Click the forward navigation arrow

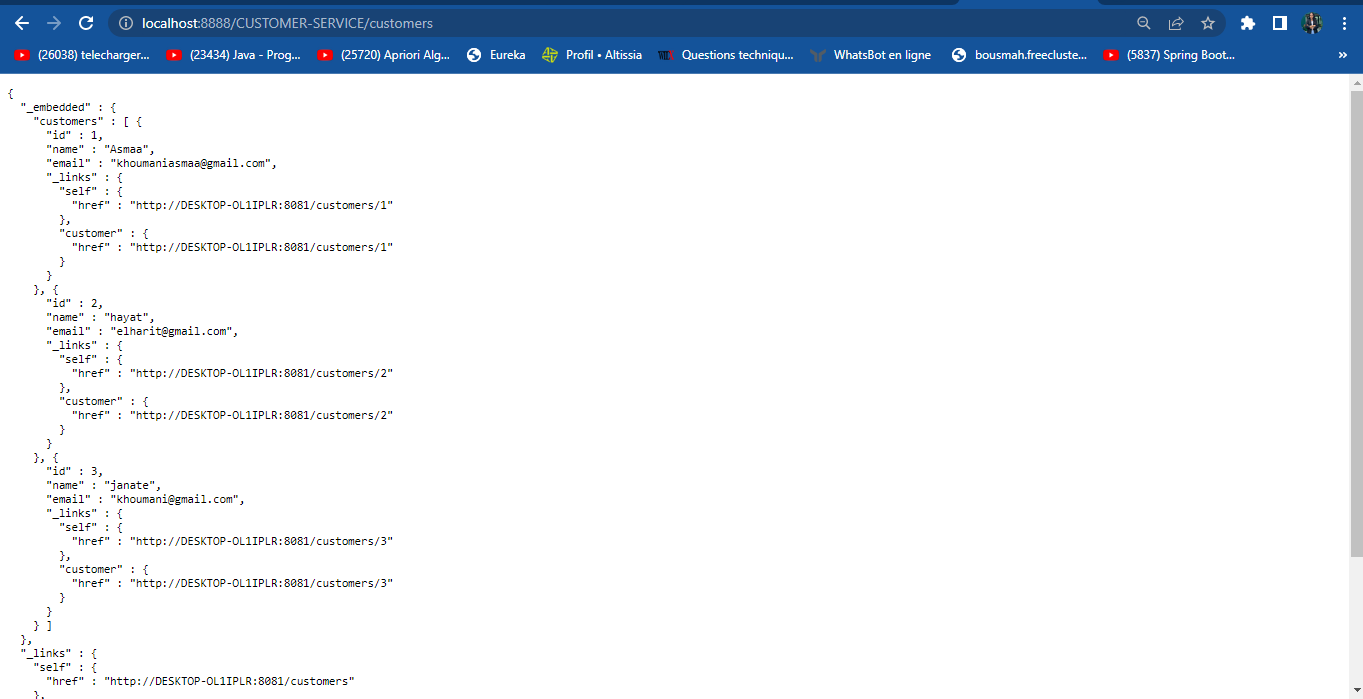click(x=53, y=22)
